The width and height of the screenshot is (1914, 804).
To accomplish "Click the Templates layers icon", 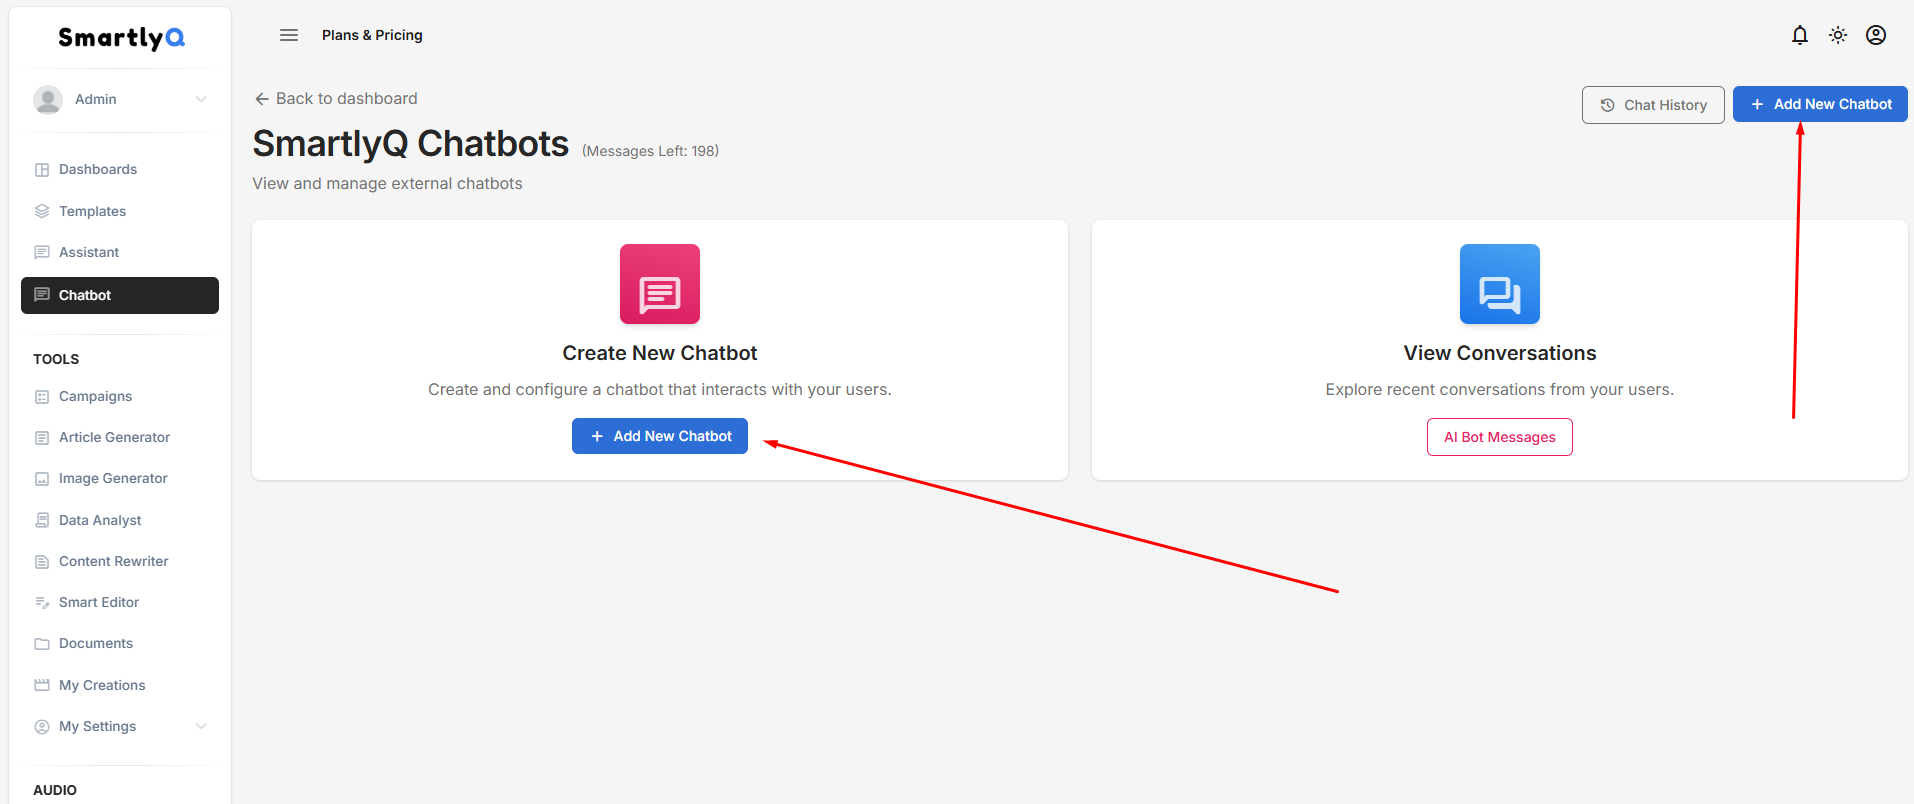I will [x=42, y=211].
